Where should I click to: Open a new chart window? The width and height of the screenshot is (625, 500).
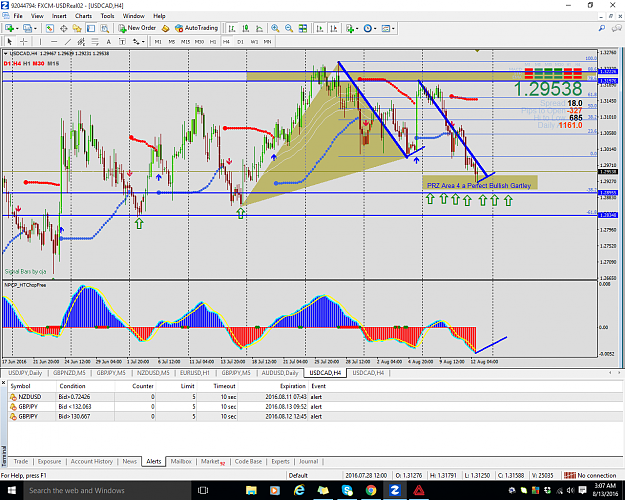click(9, 28)
